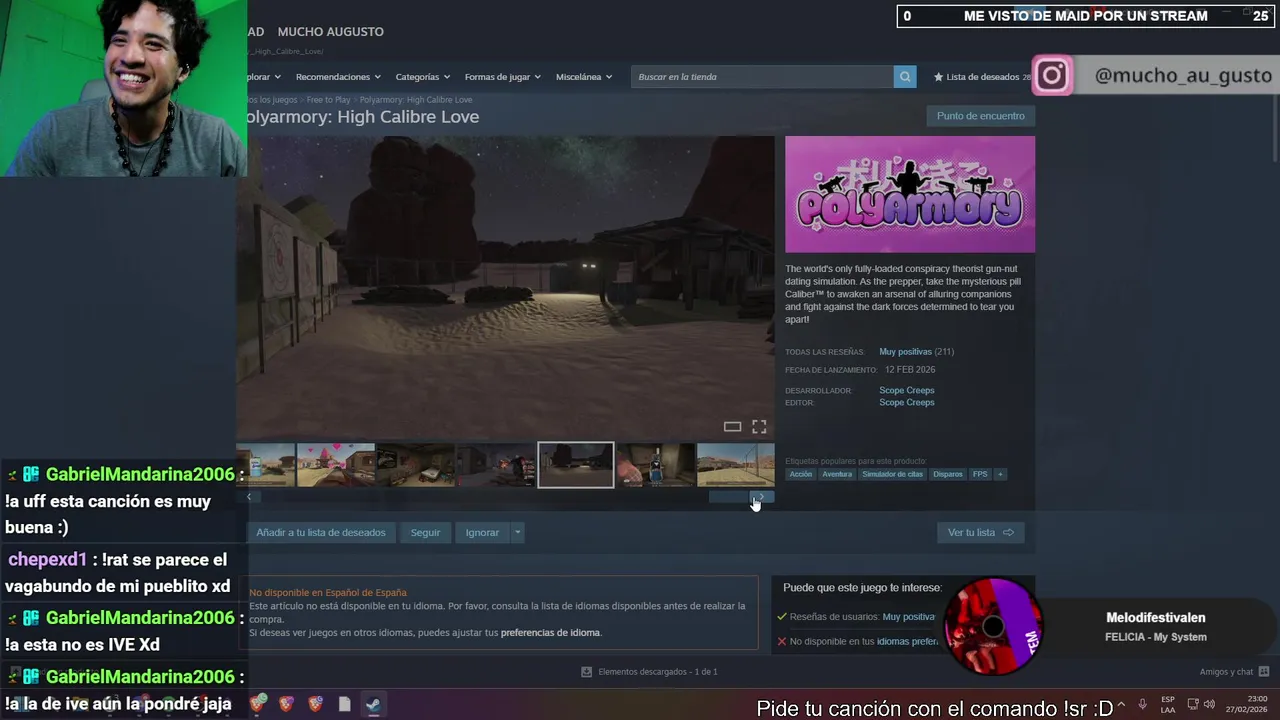
Task: Open Elementos descargados status text
Action: 657,672
